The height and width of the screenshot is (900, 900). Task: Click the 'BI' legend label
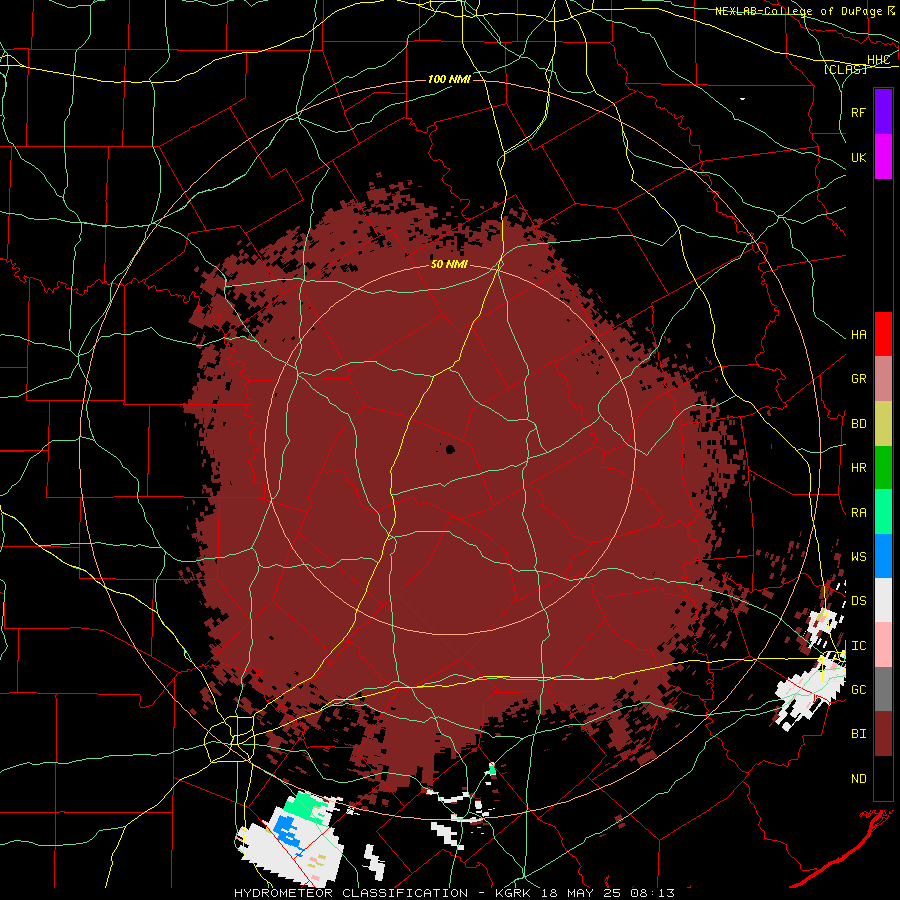[859, 734]
